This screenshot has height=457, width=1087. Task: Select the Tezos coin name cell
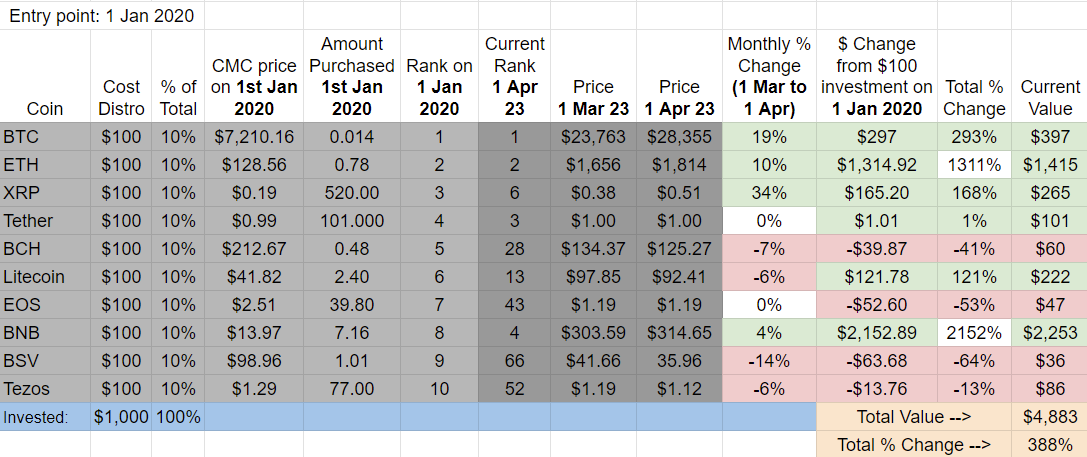coord(45,388)
